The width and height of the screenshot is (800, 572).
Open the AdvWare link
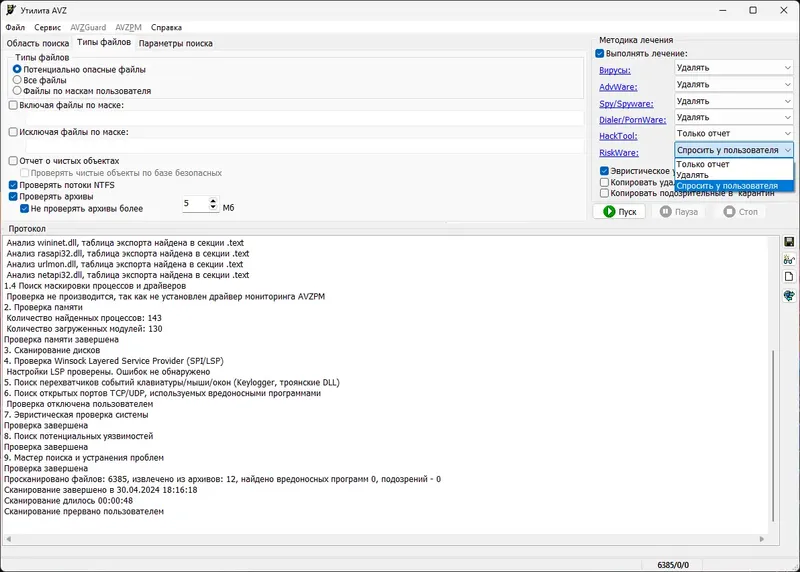coord(618,87)
